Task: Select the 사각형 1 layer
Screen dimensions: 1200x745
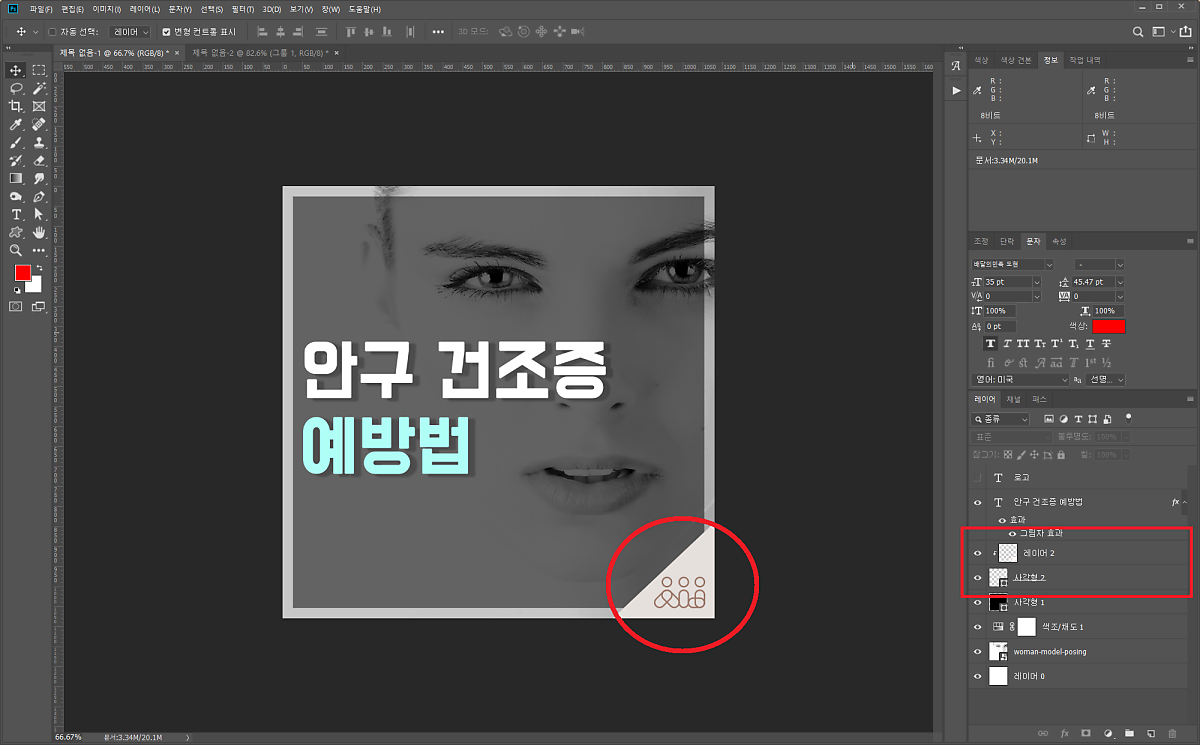Action: click(1030, 602)
